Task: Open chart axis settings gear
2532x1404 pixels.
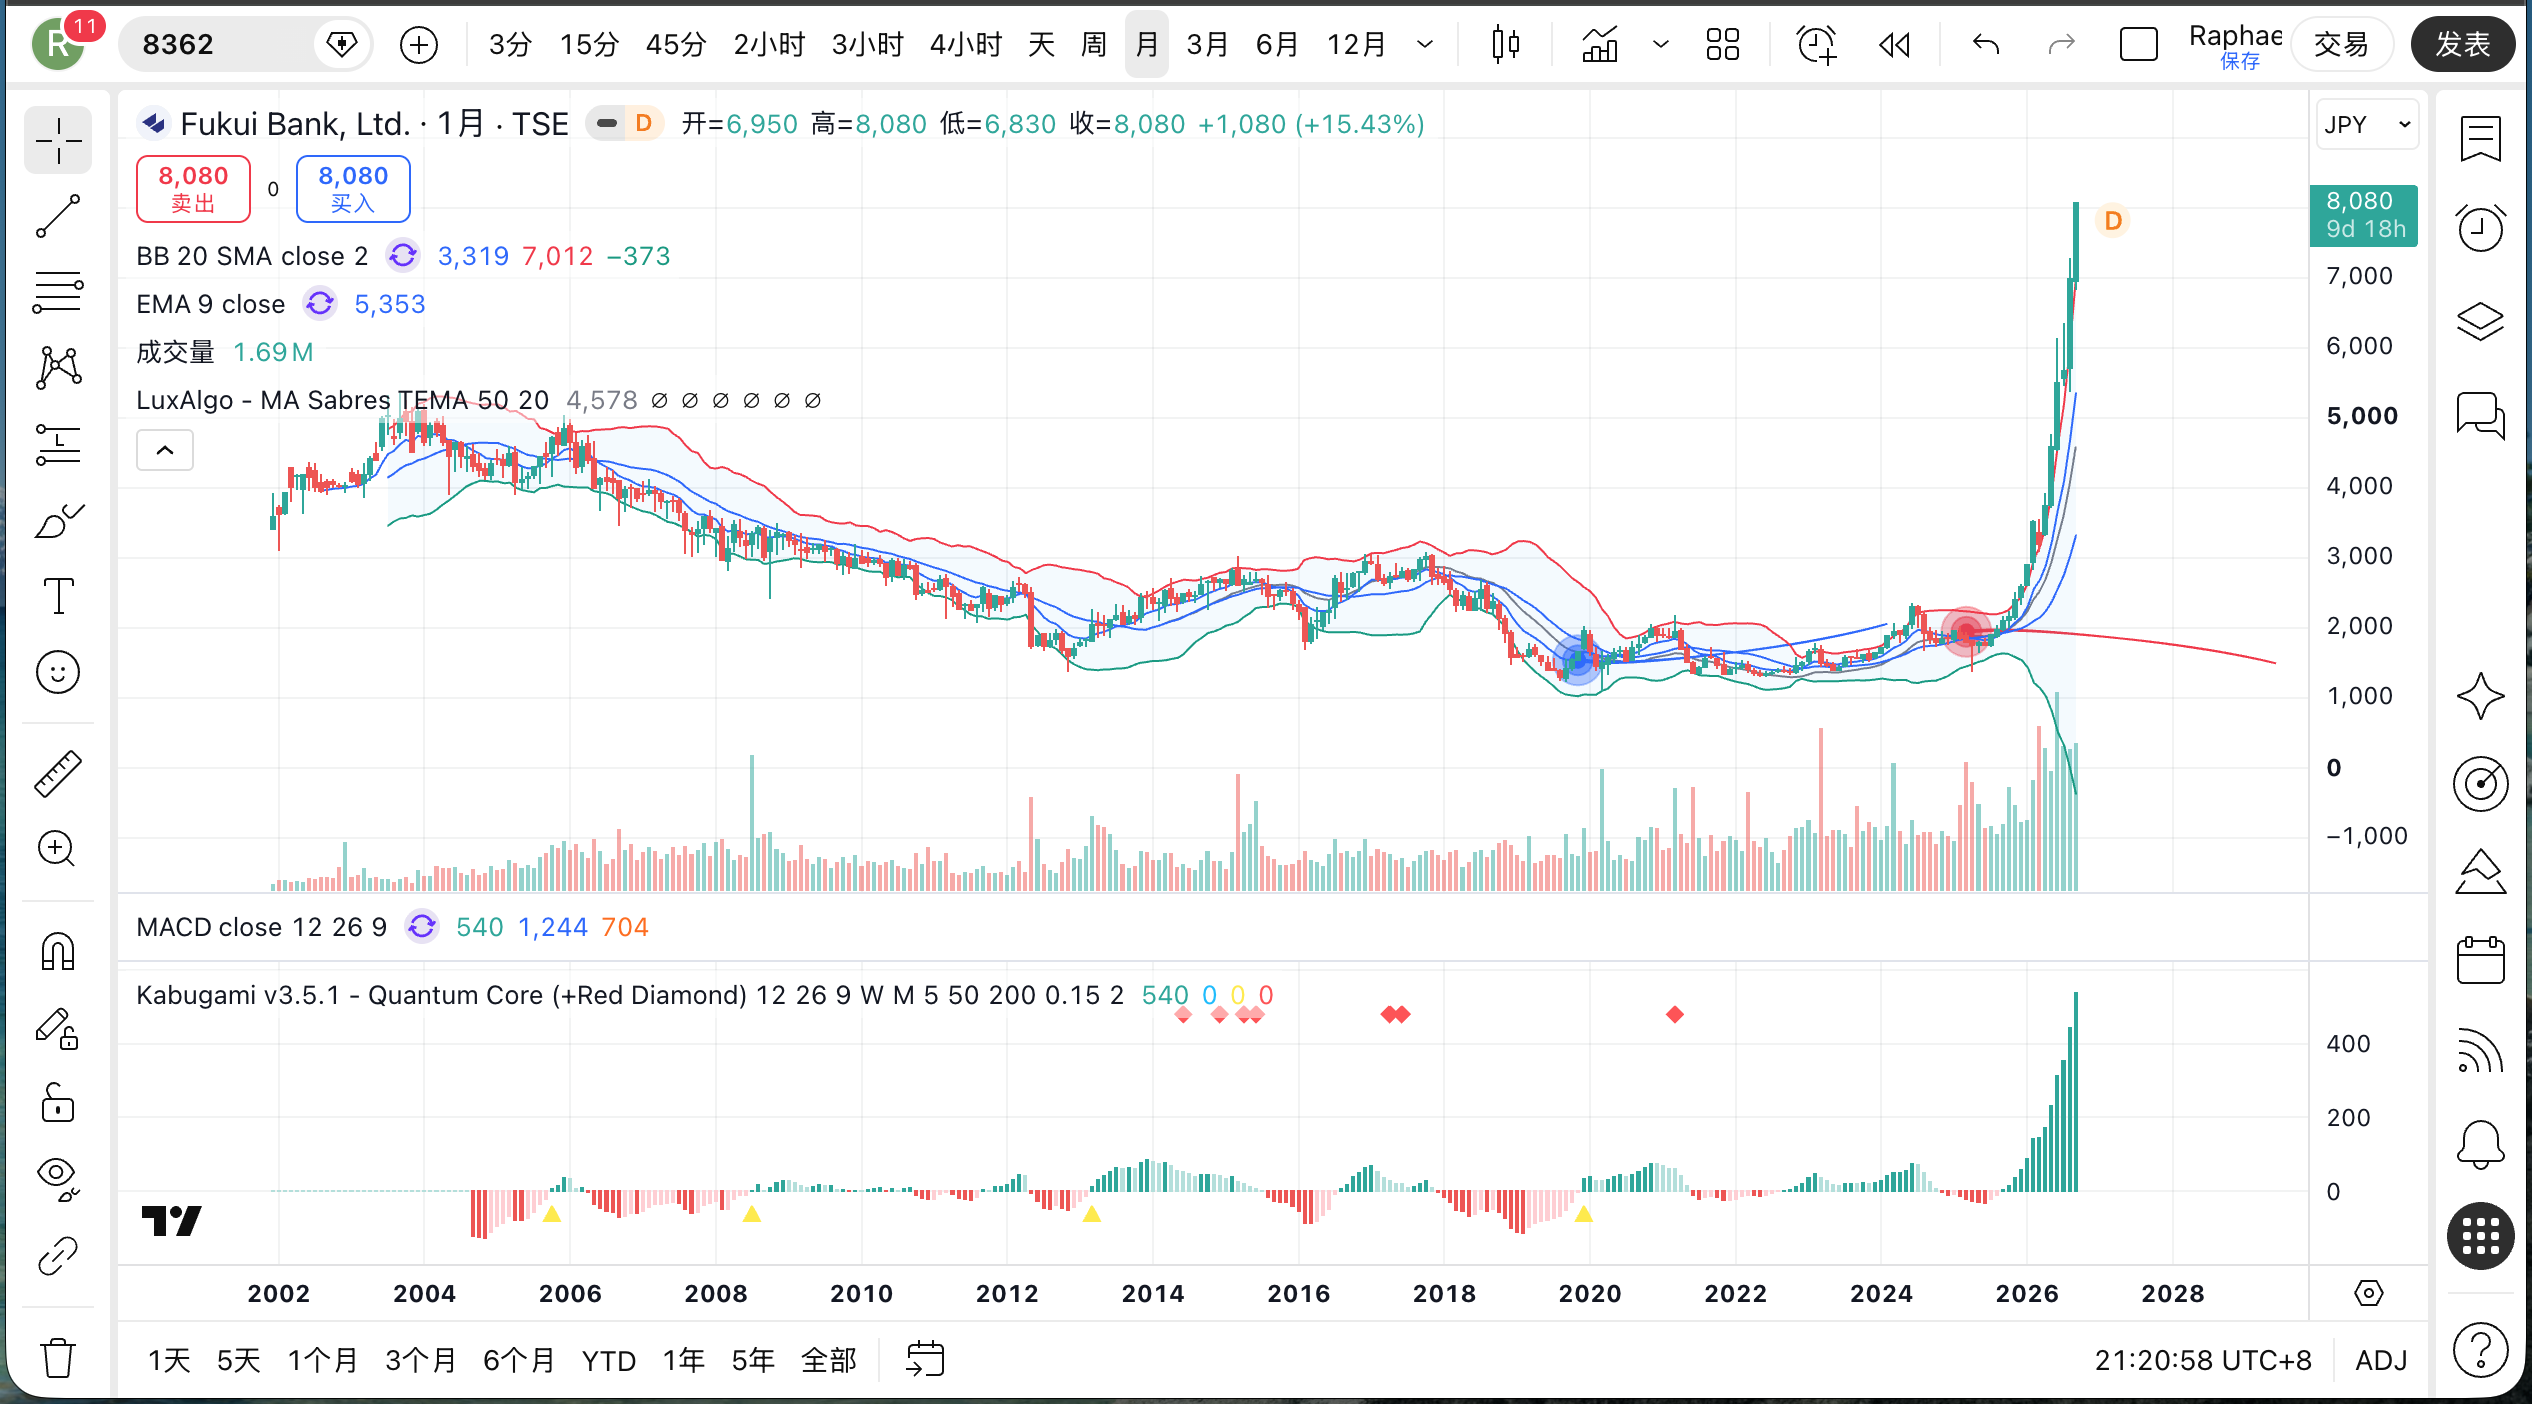Action: tap(2368, 1293)
